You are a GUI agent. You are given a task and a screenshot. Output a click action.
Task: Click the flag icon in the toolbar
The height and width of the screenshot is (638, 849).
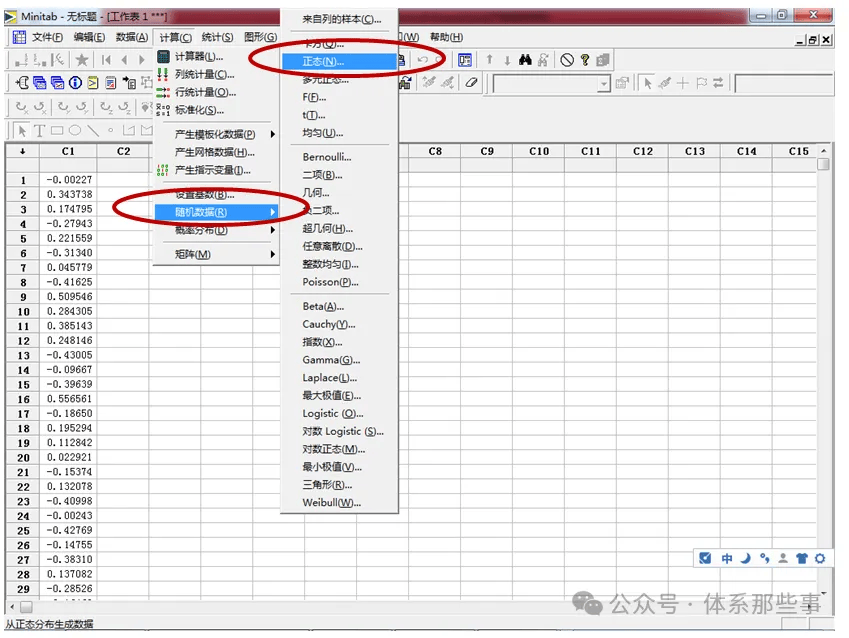pos(701,83)
